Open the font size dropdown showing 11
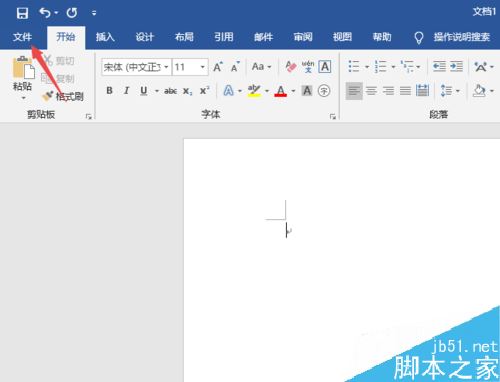Viewport: 500px width, 382px height. coord(202,67)
